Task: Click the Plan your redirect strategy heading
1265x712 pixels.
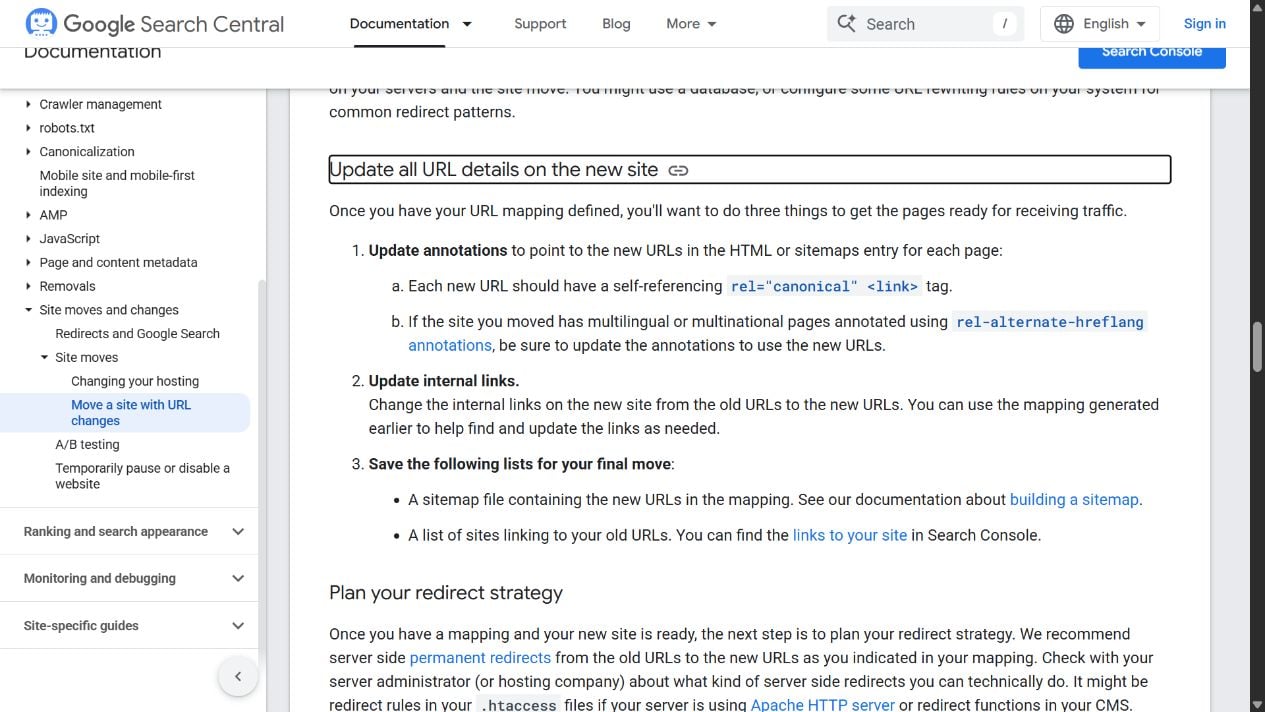Action: 446,593
